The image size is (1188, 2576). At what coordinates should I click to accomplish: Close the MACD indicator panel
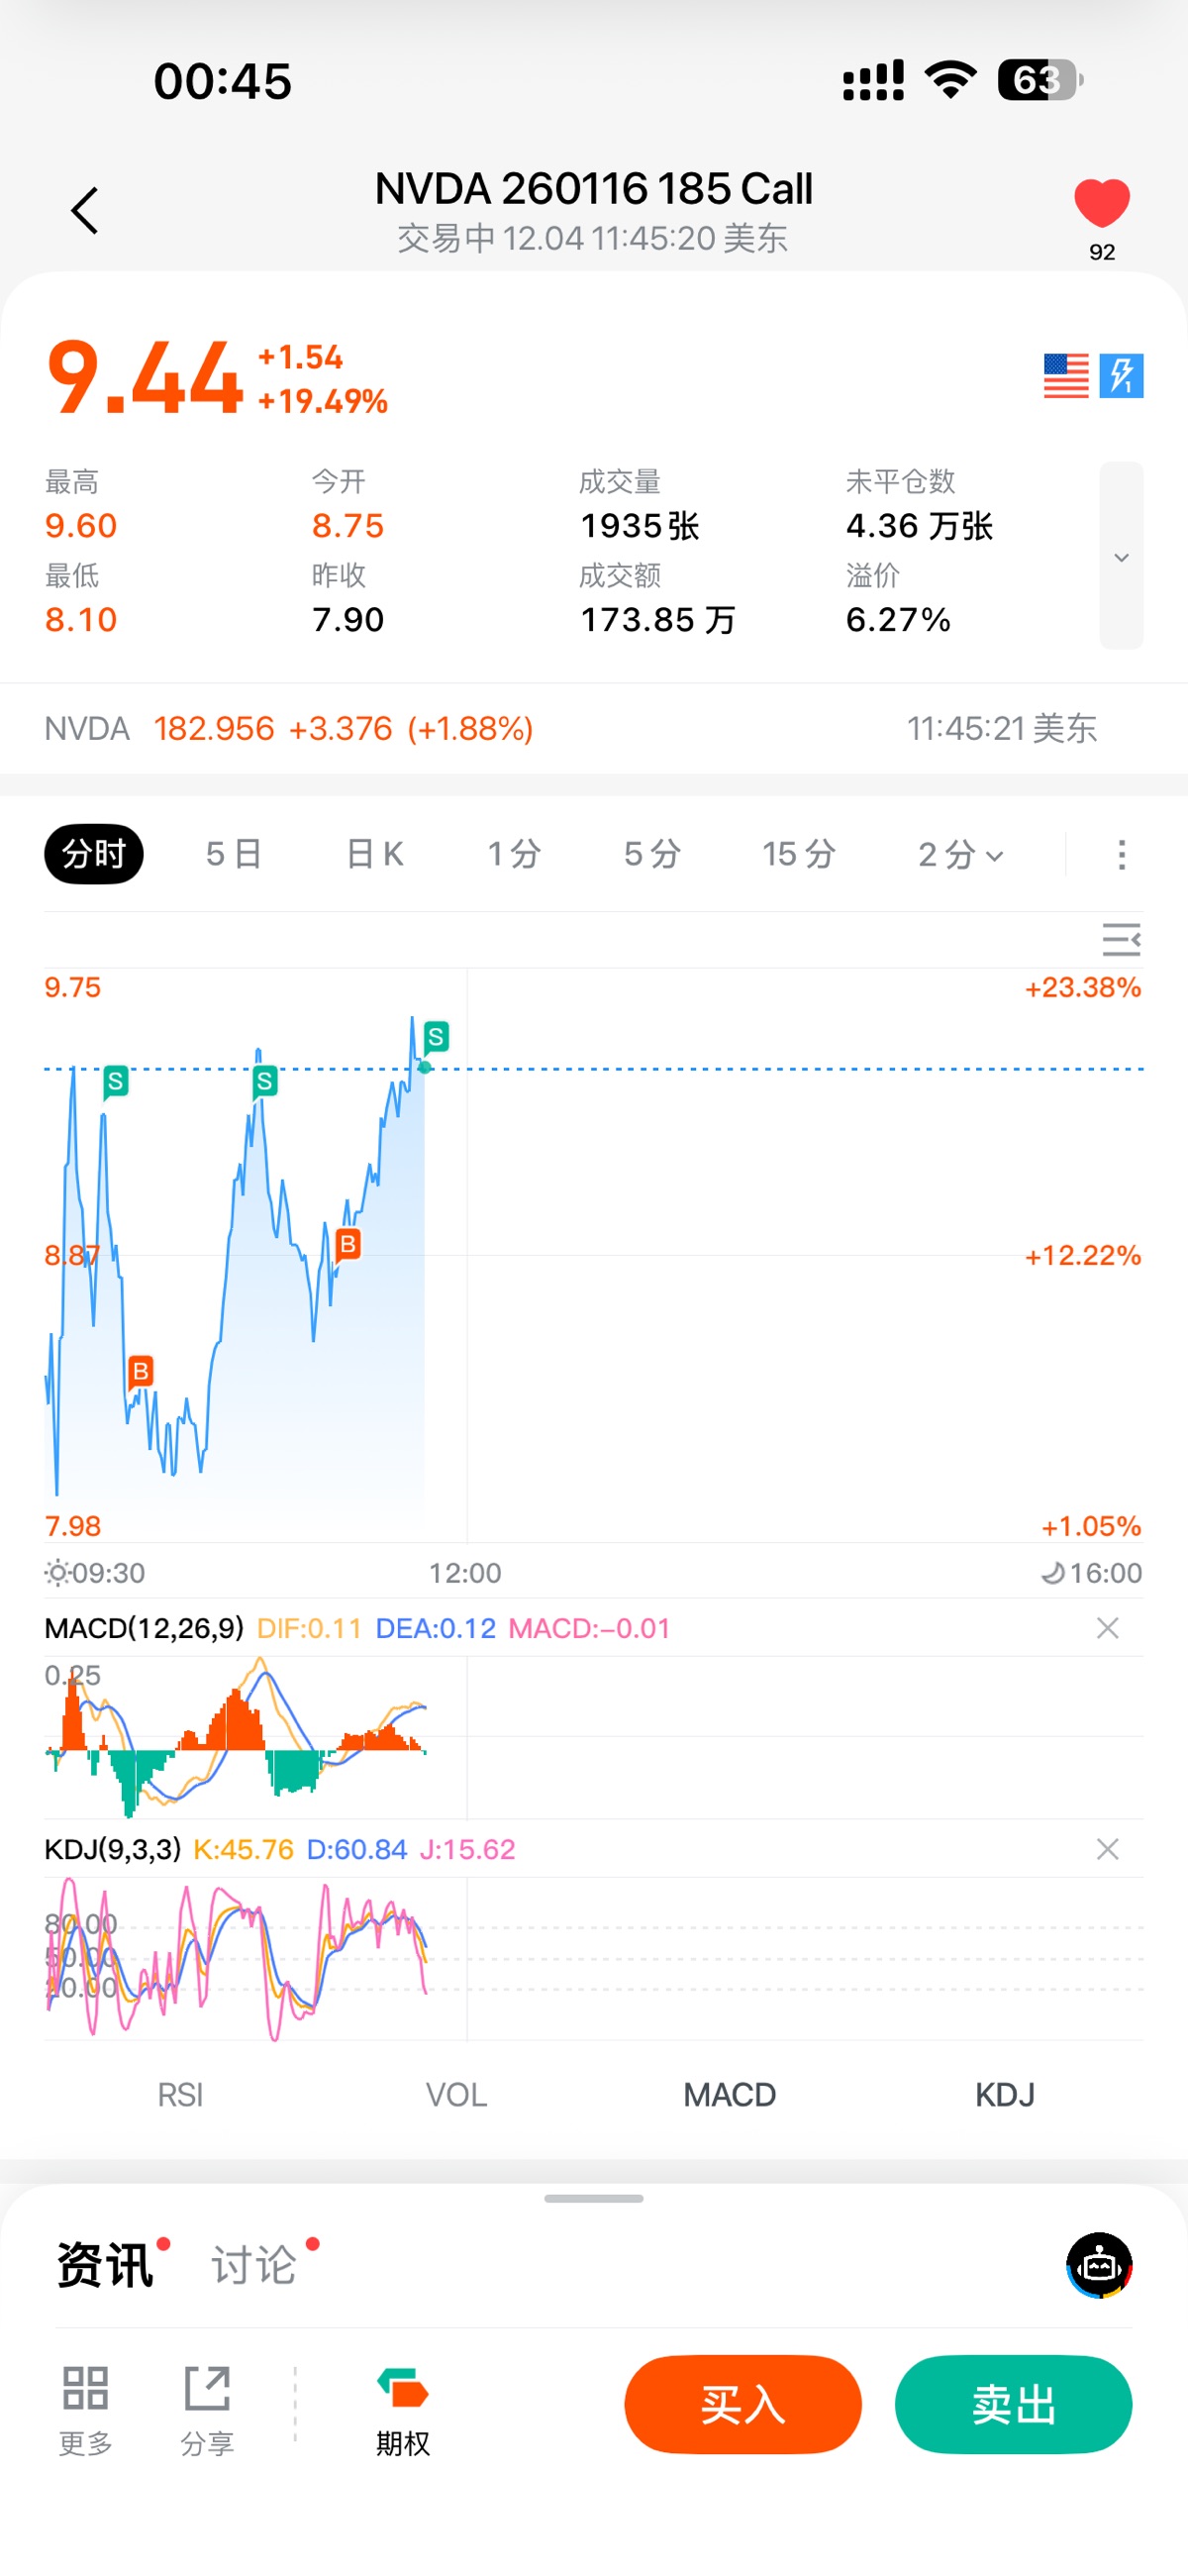[1107, 1628]
